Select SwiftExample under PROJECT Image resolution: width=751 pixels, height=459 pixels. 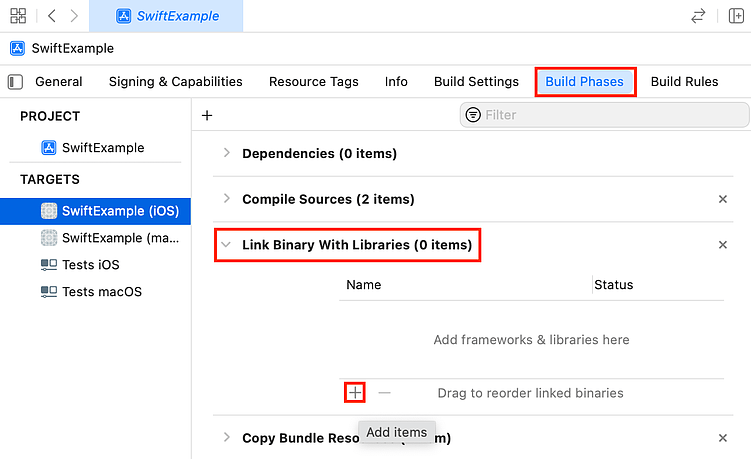pos(95,148)
